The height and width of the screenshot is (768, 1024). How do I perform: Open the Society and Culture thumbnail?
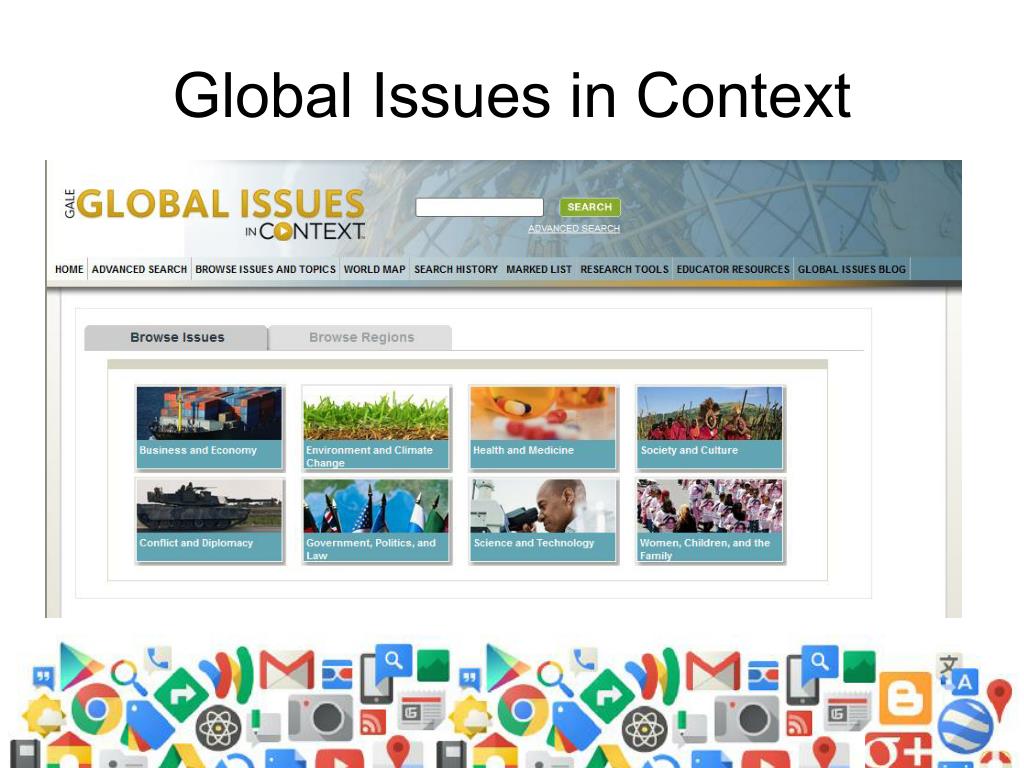coord(710,413)
